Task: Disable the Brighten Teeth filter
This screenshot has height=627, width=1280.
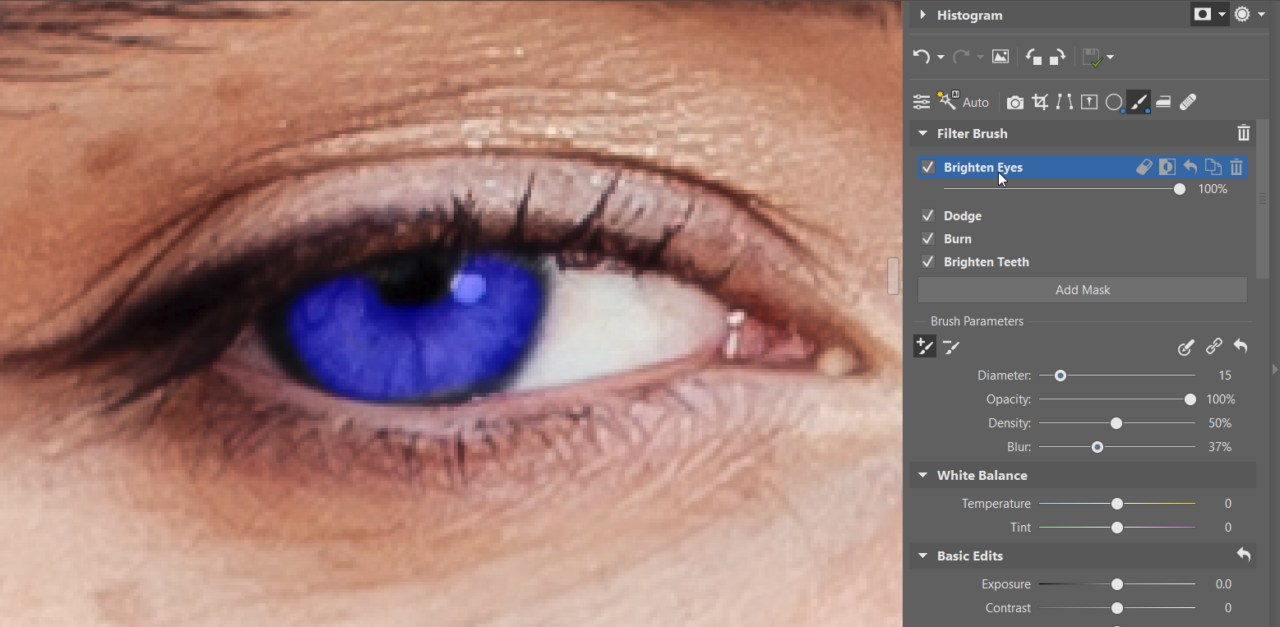Action: (927, 261)
